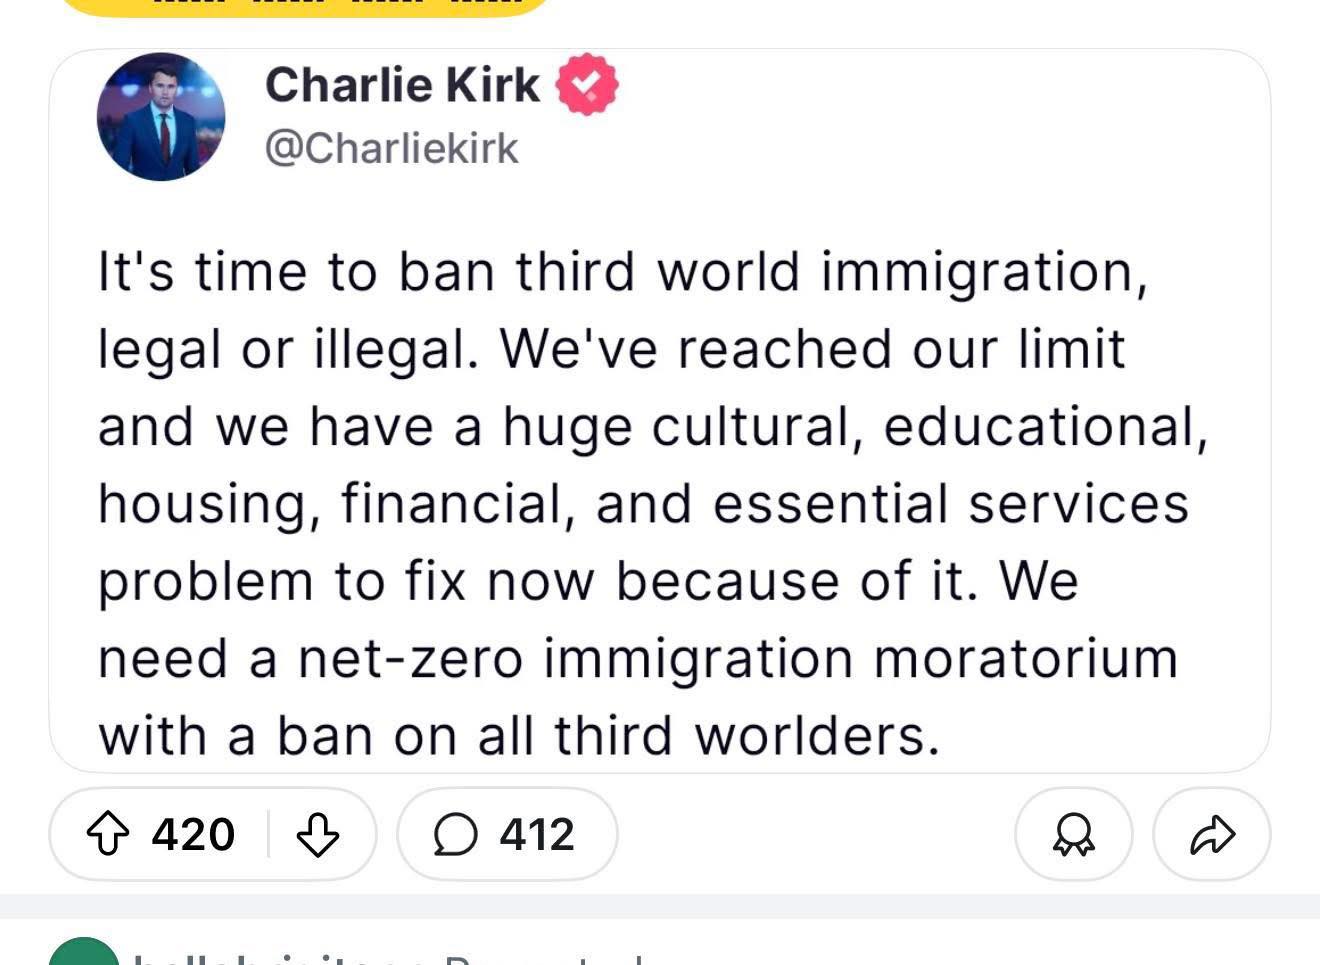The height and width of the screenshot is (965, 1320).
Task: Upvote the post with the up arrow
Action: [108, 834]
